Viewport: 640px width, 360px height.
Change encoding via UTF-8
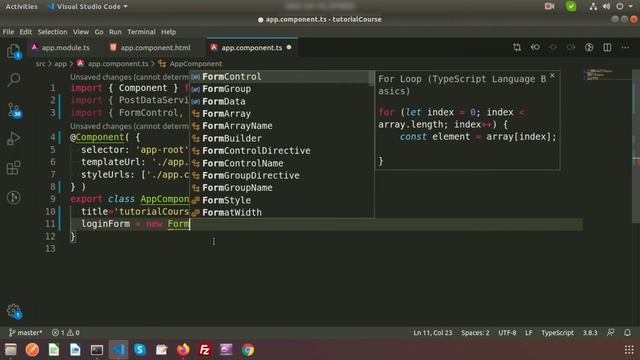tap(507, 333)
